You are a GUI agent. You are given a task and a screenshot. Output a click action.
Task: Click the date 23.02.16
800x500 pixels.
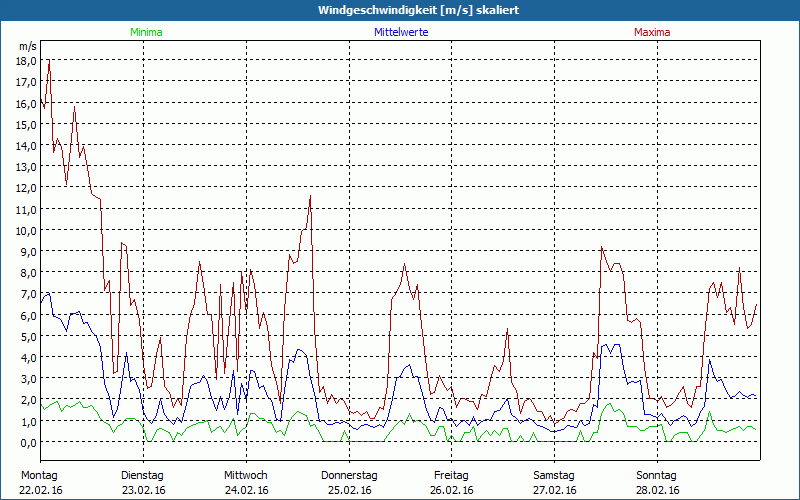(144, 490)
